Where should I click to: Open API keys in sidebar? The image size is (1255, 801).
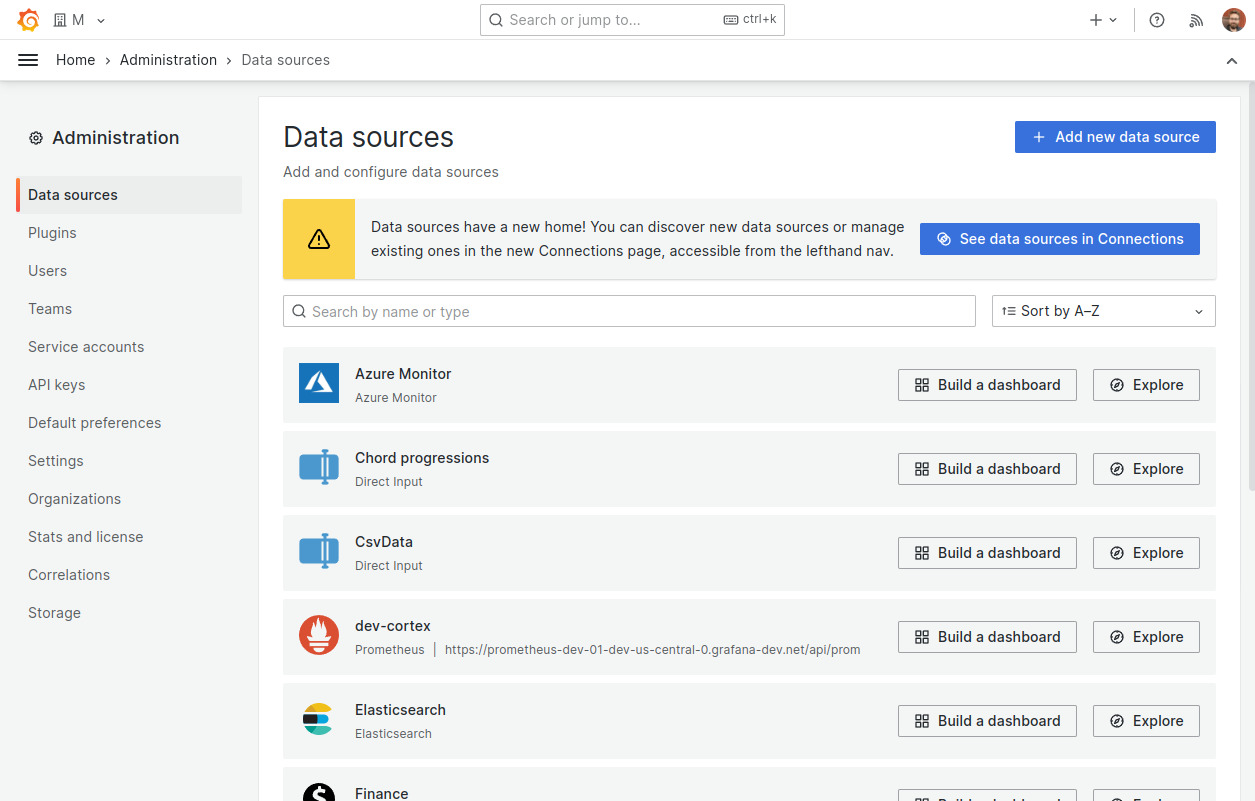click(x=56, y=385)
